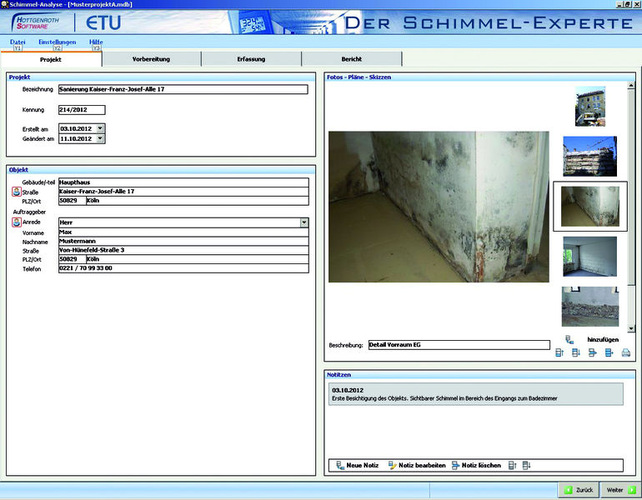The image size is (642, 500).
Task: Click the printer icon under the photo thumbnails
Action: point(626,353)
